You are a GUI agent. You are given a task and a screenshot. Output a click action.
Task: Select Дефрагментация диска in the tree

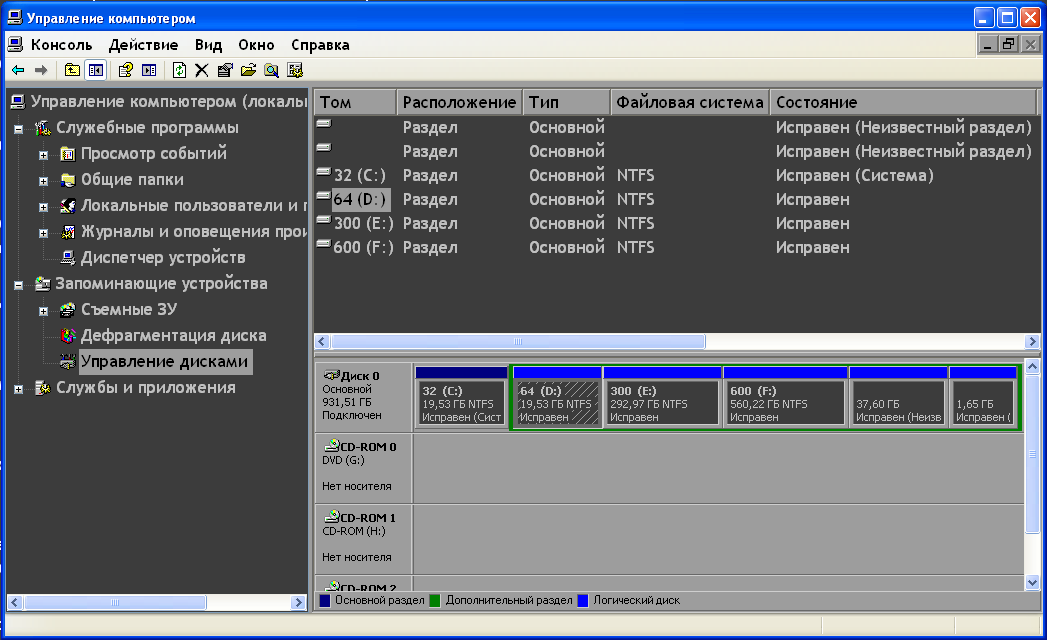click(173, 336)
